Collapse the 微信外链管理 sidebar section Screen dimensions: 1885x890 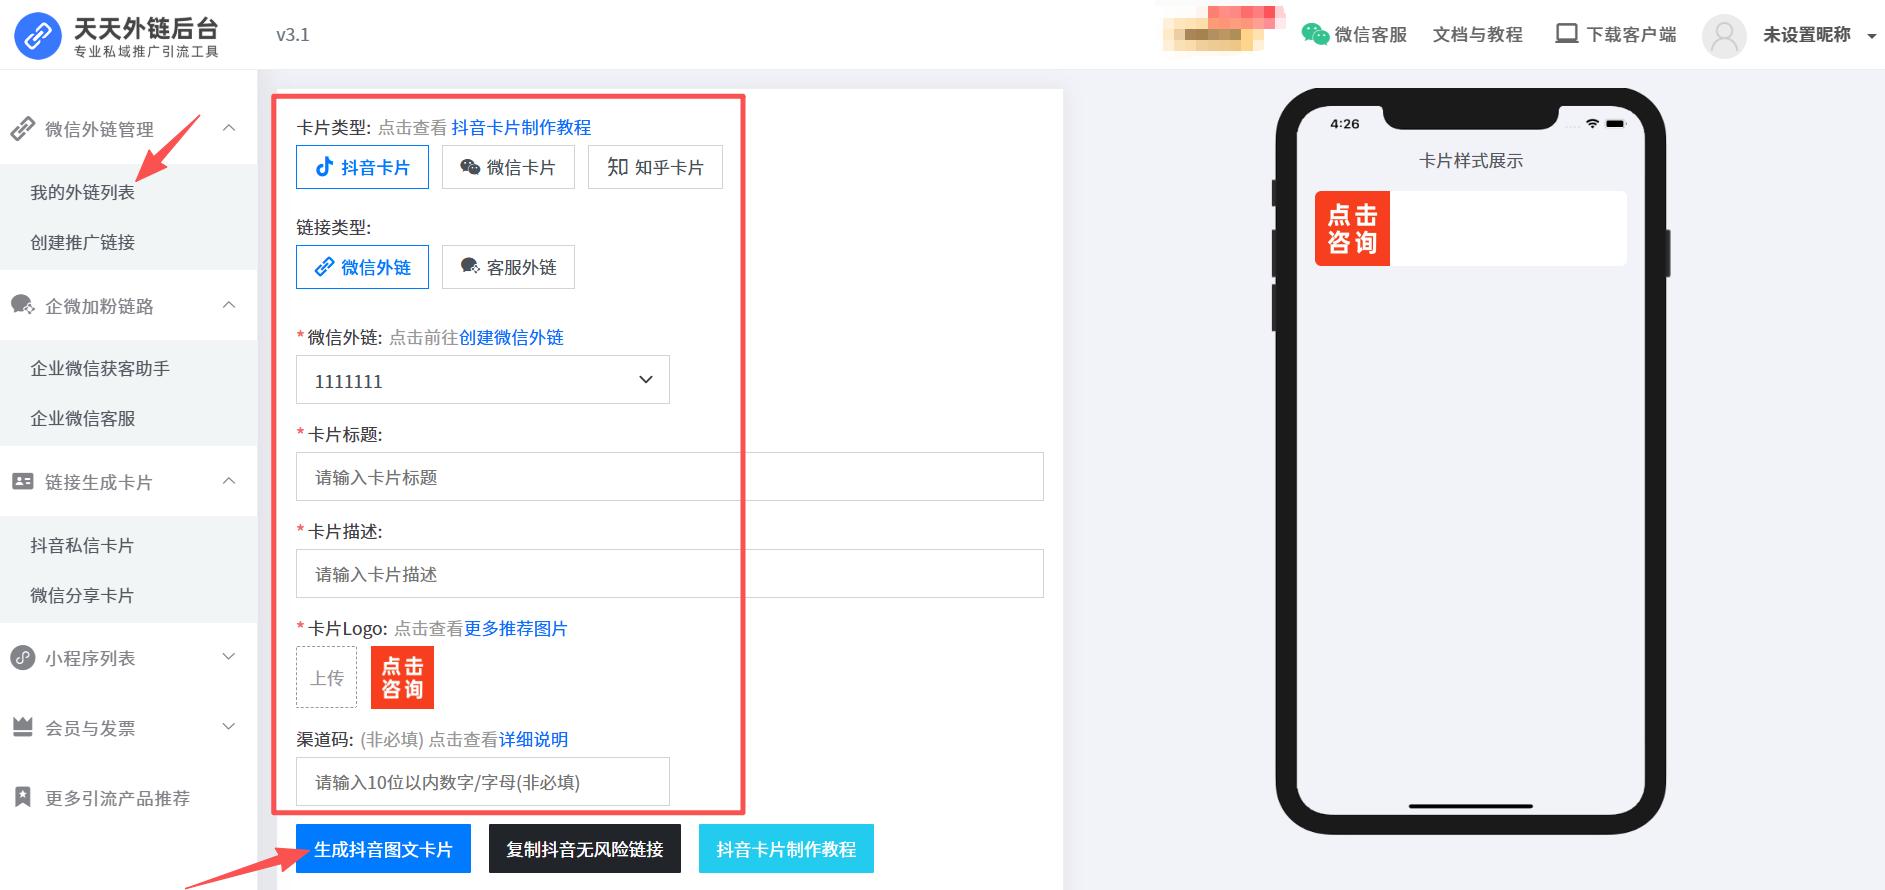[x=229, y=128]
